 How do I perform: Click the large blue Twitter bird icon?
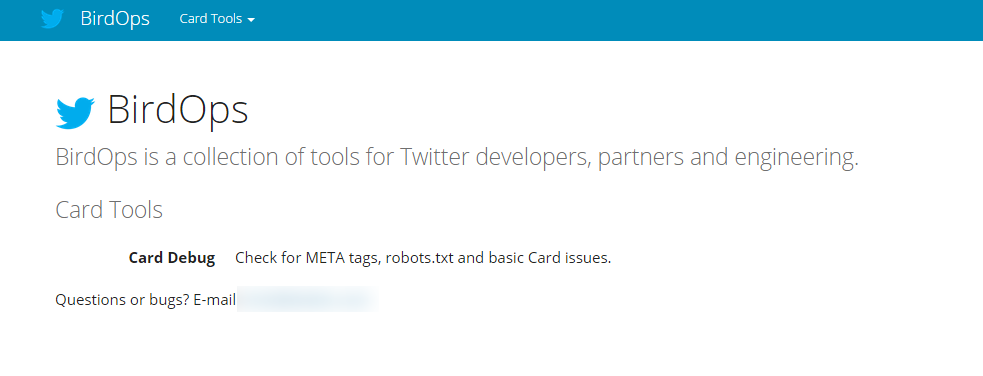[75, 113]
